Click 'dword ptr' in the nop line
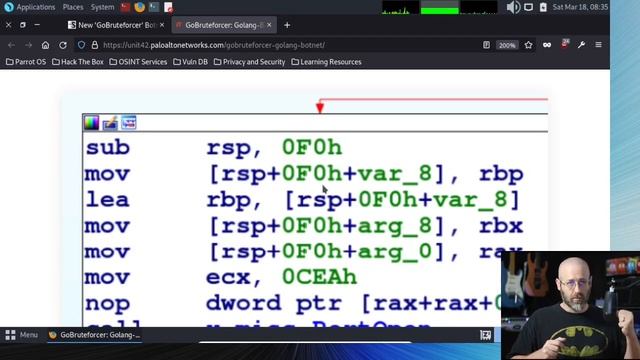Screen dimensions: 640x360 tap(273, 303)
